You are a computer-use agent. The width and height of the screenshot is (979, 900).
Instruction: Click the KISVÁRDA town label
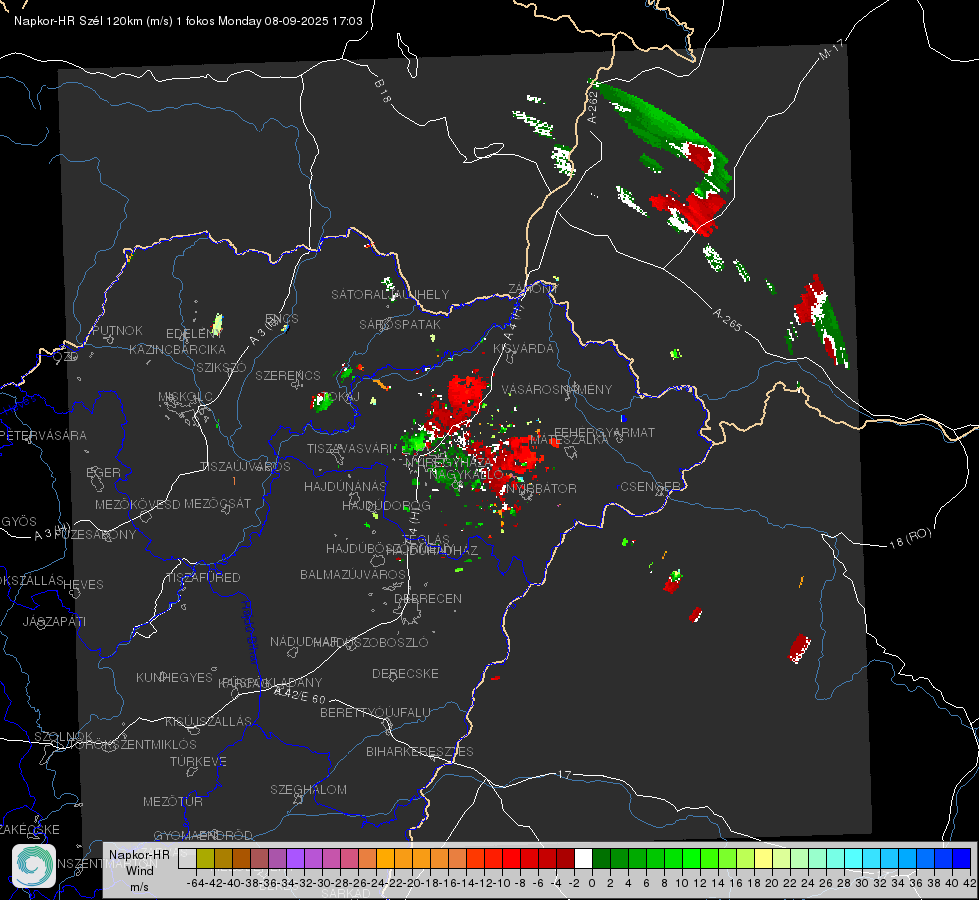523,349
